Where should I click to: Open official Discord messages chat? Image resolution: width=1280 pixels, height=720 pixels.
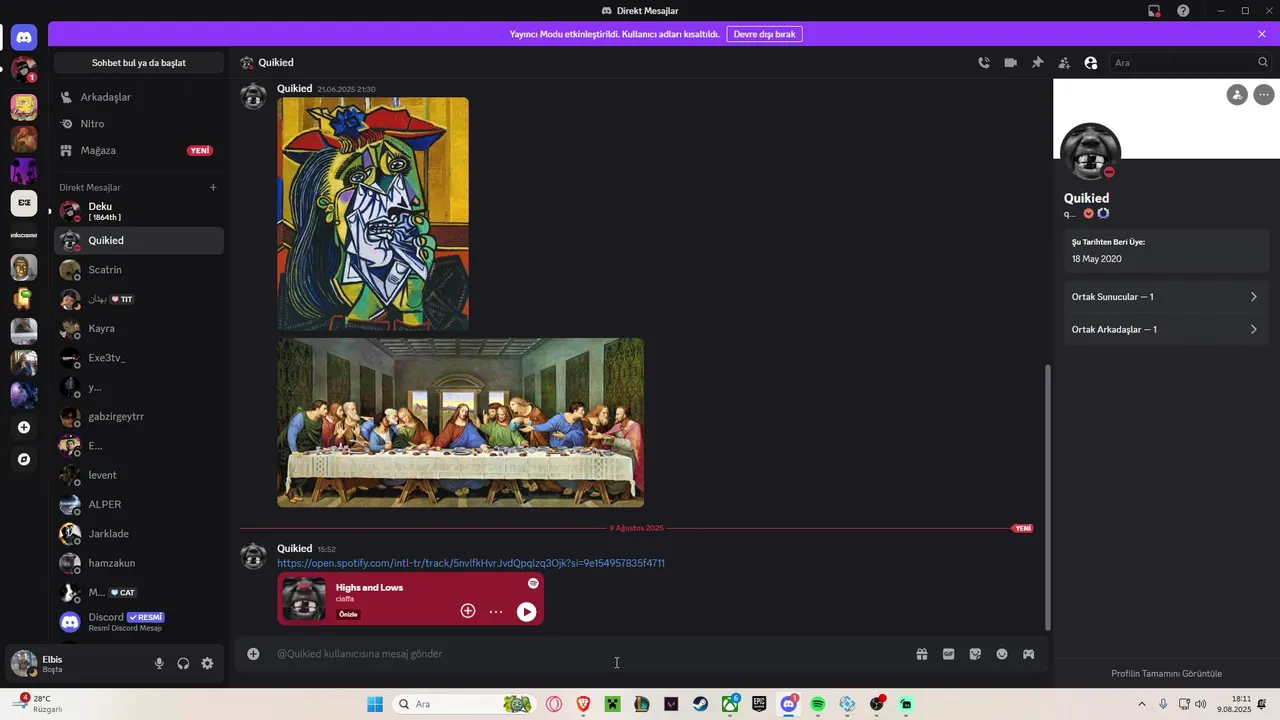139,622
